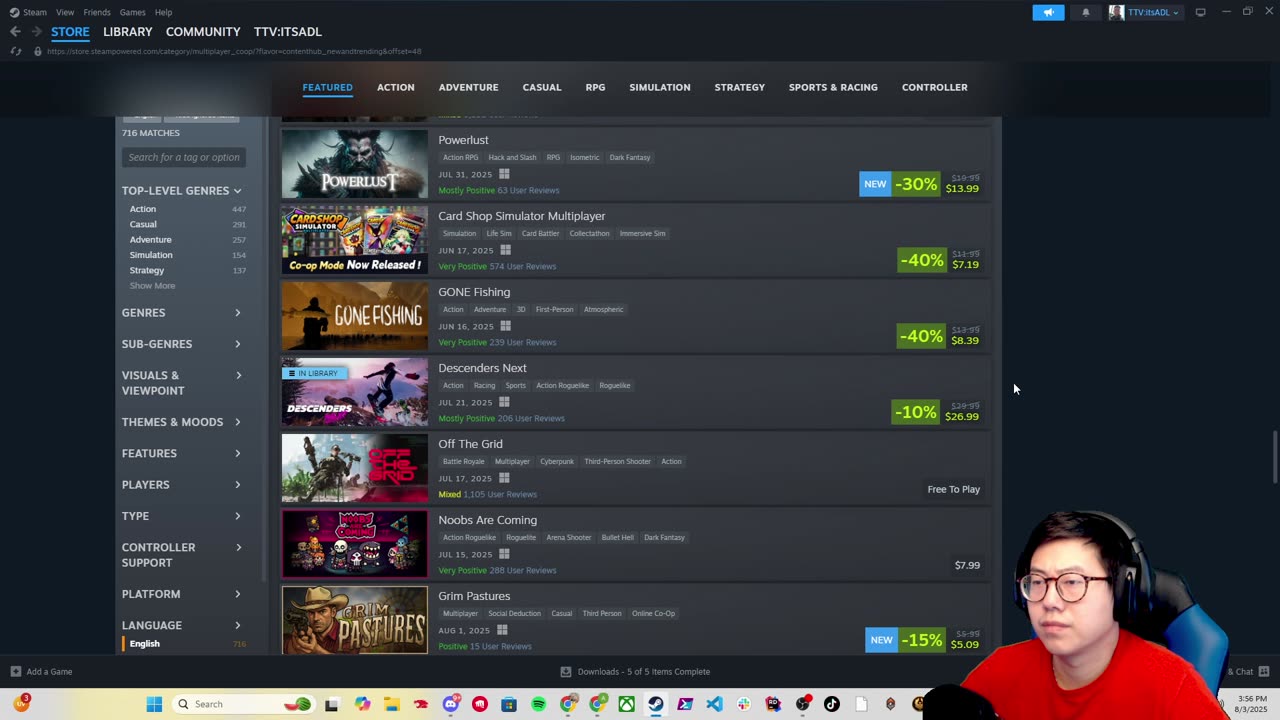Screen dimensions: 1280x720
Task: Open the View menu
Action: tap(65, 12)
